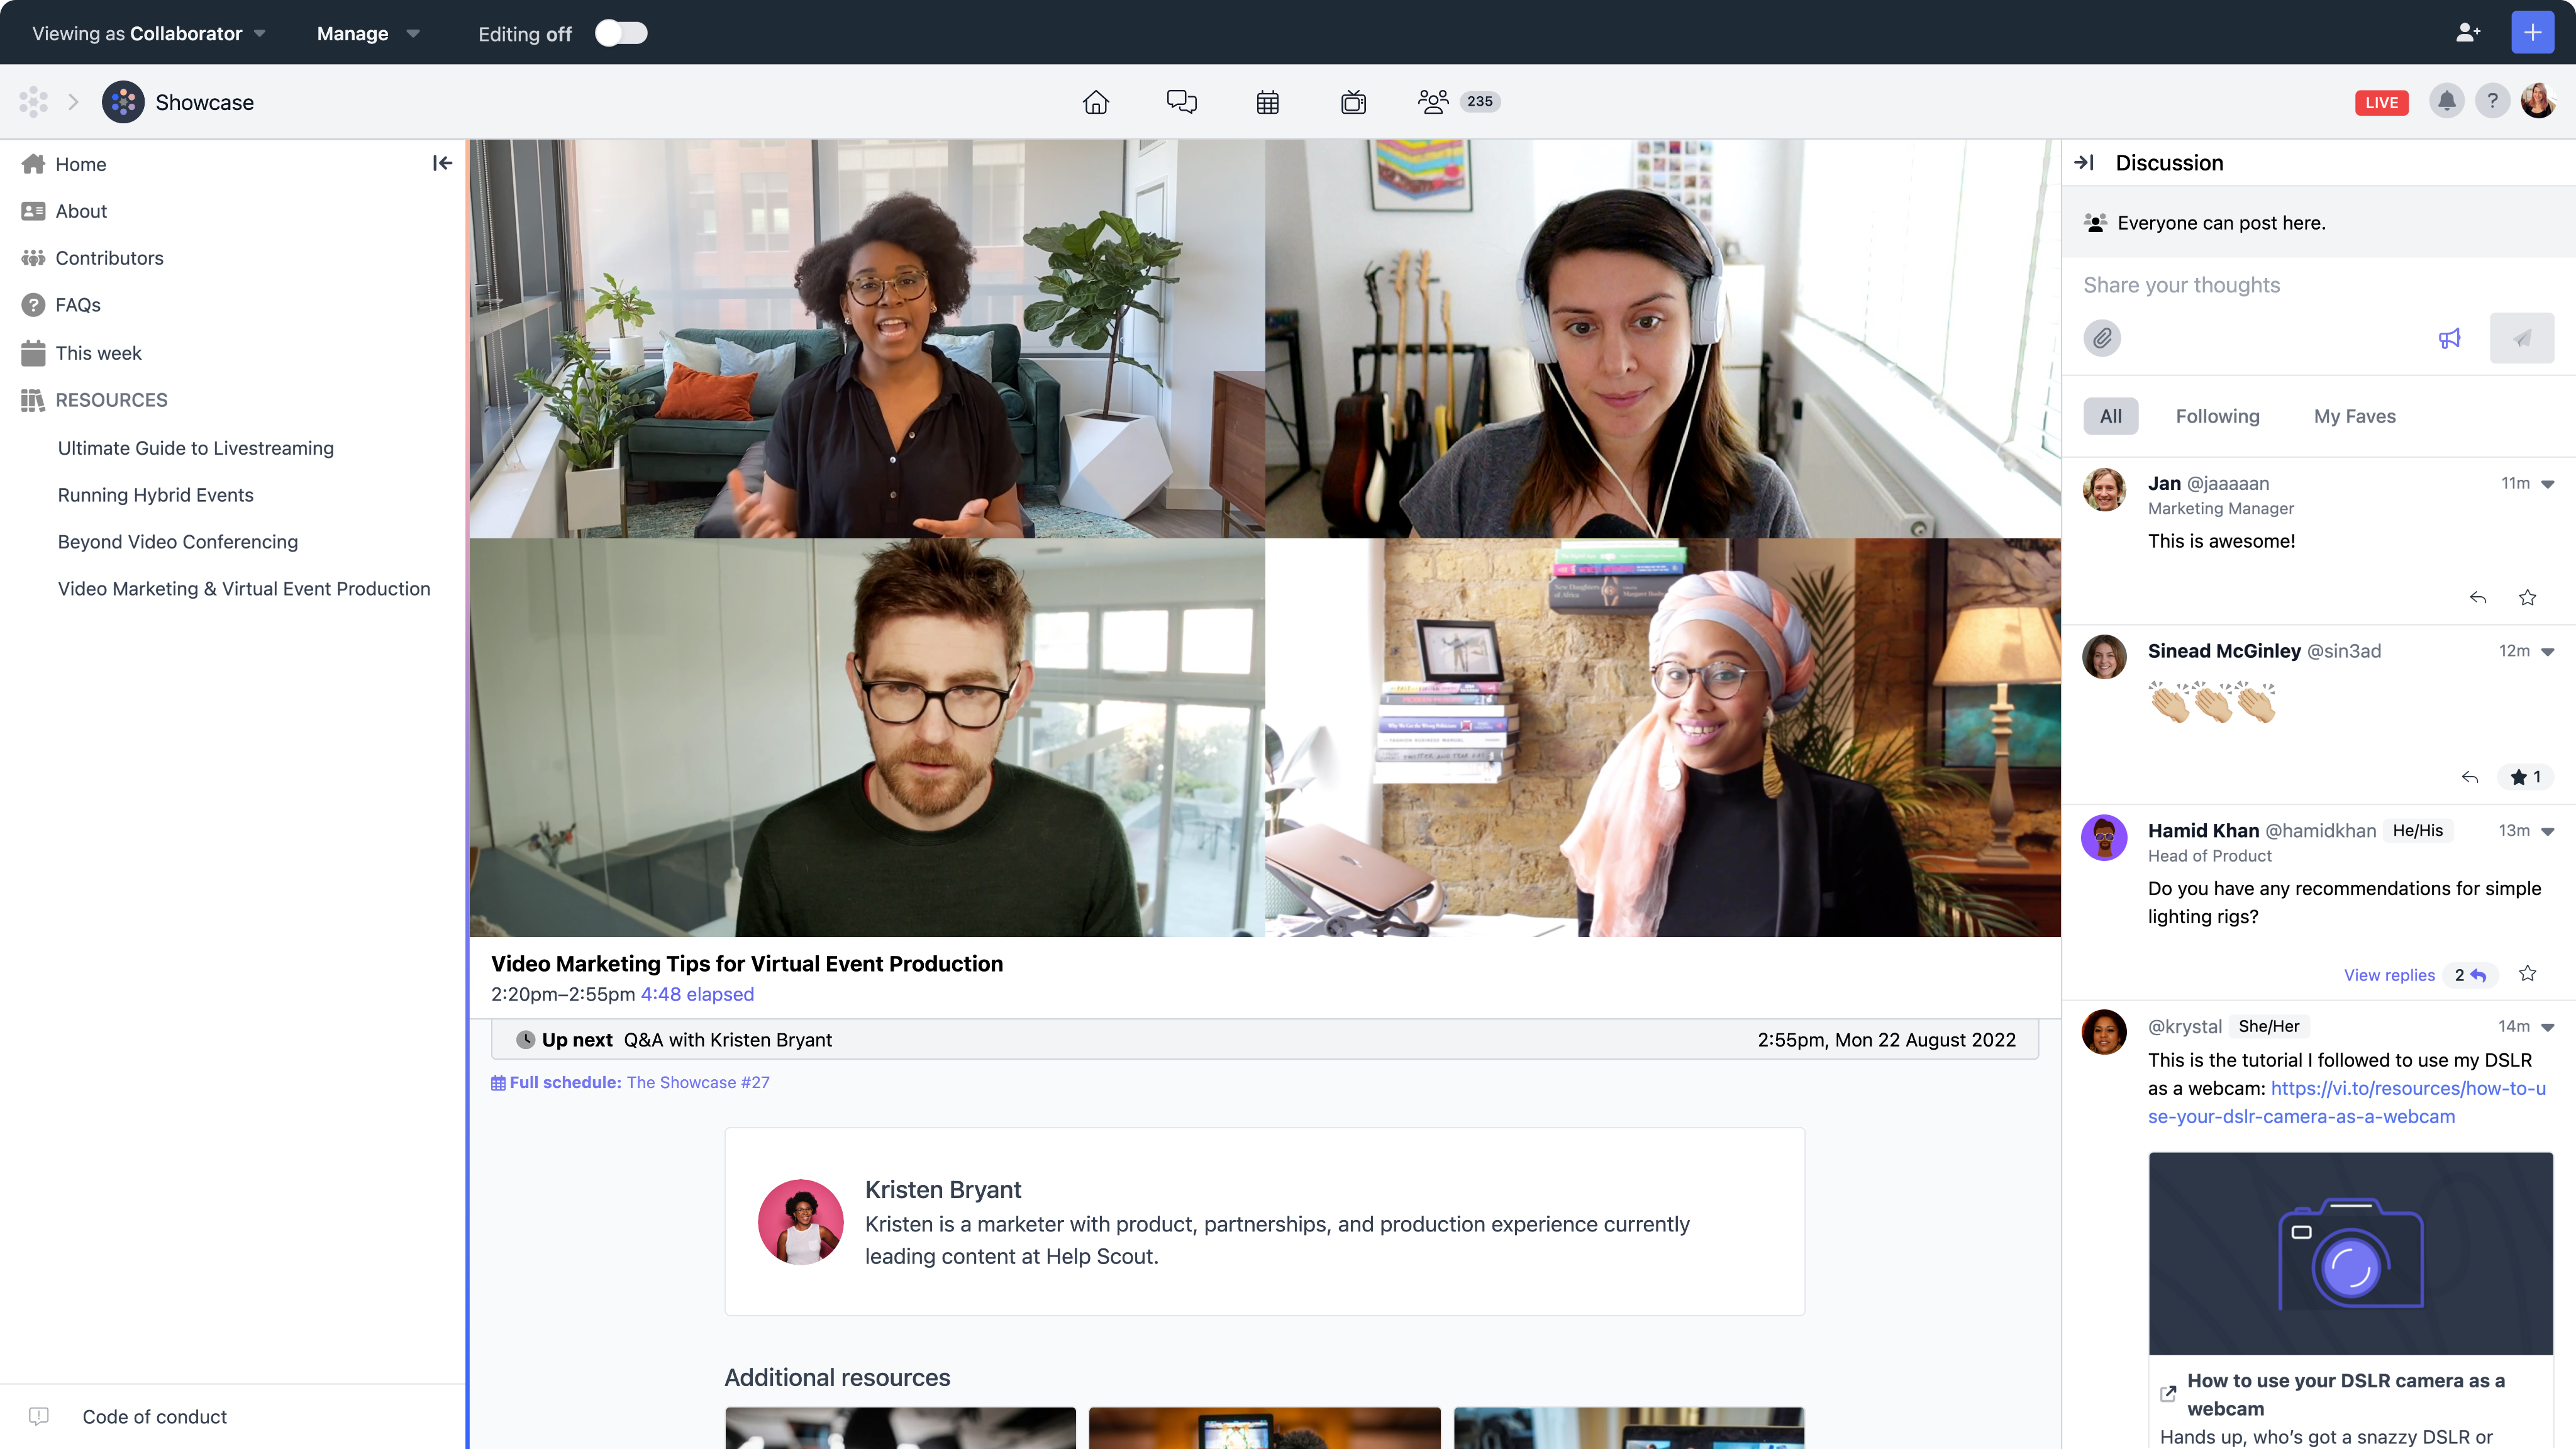The image size is (2576, 1449).
Task: Open the options arrow on Hamid Khan's post
Action: pyautogui.click(x=2548, y=832)
